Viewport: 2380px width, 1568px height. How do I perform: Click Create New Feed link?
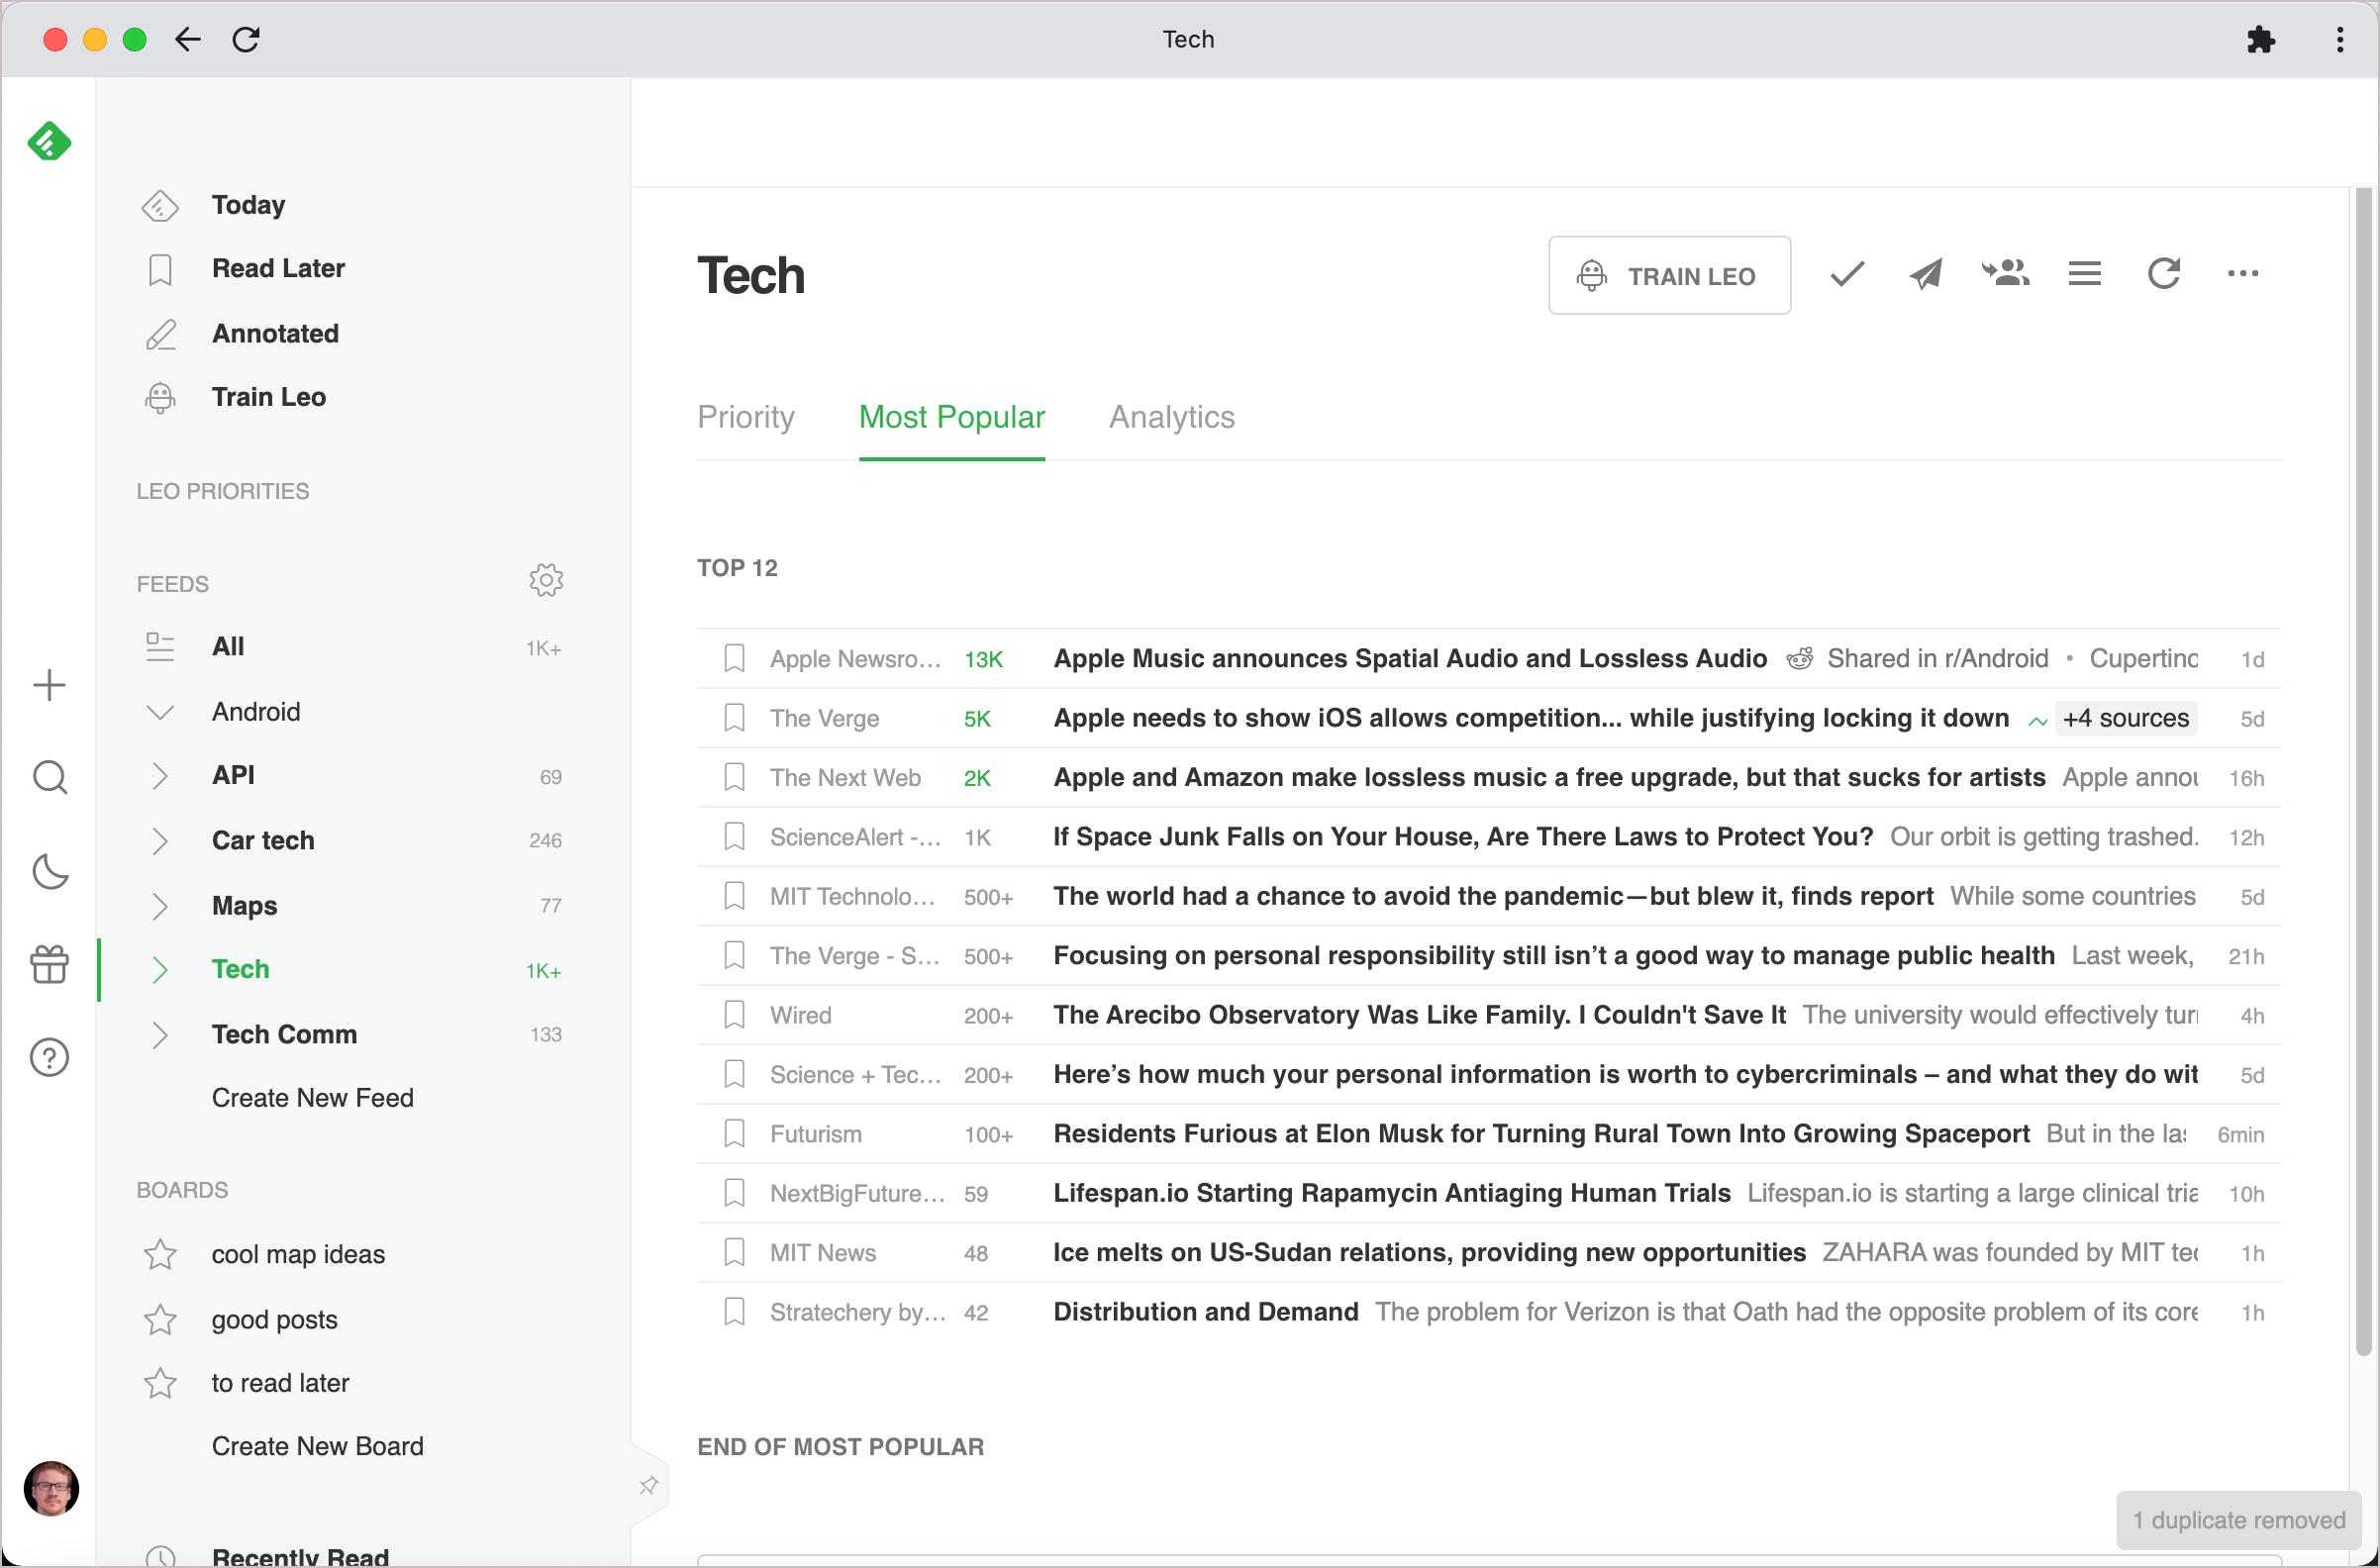313,1097
